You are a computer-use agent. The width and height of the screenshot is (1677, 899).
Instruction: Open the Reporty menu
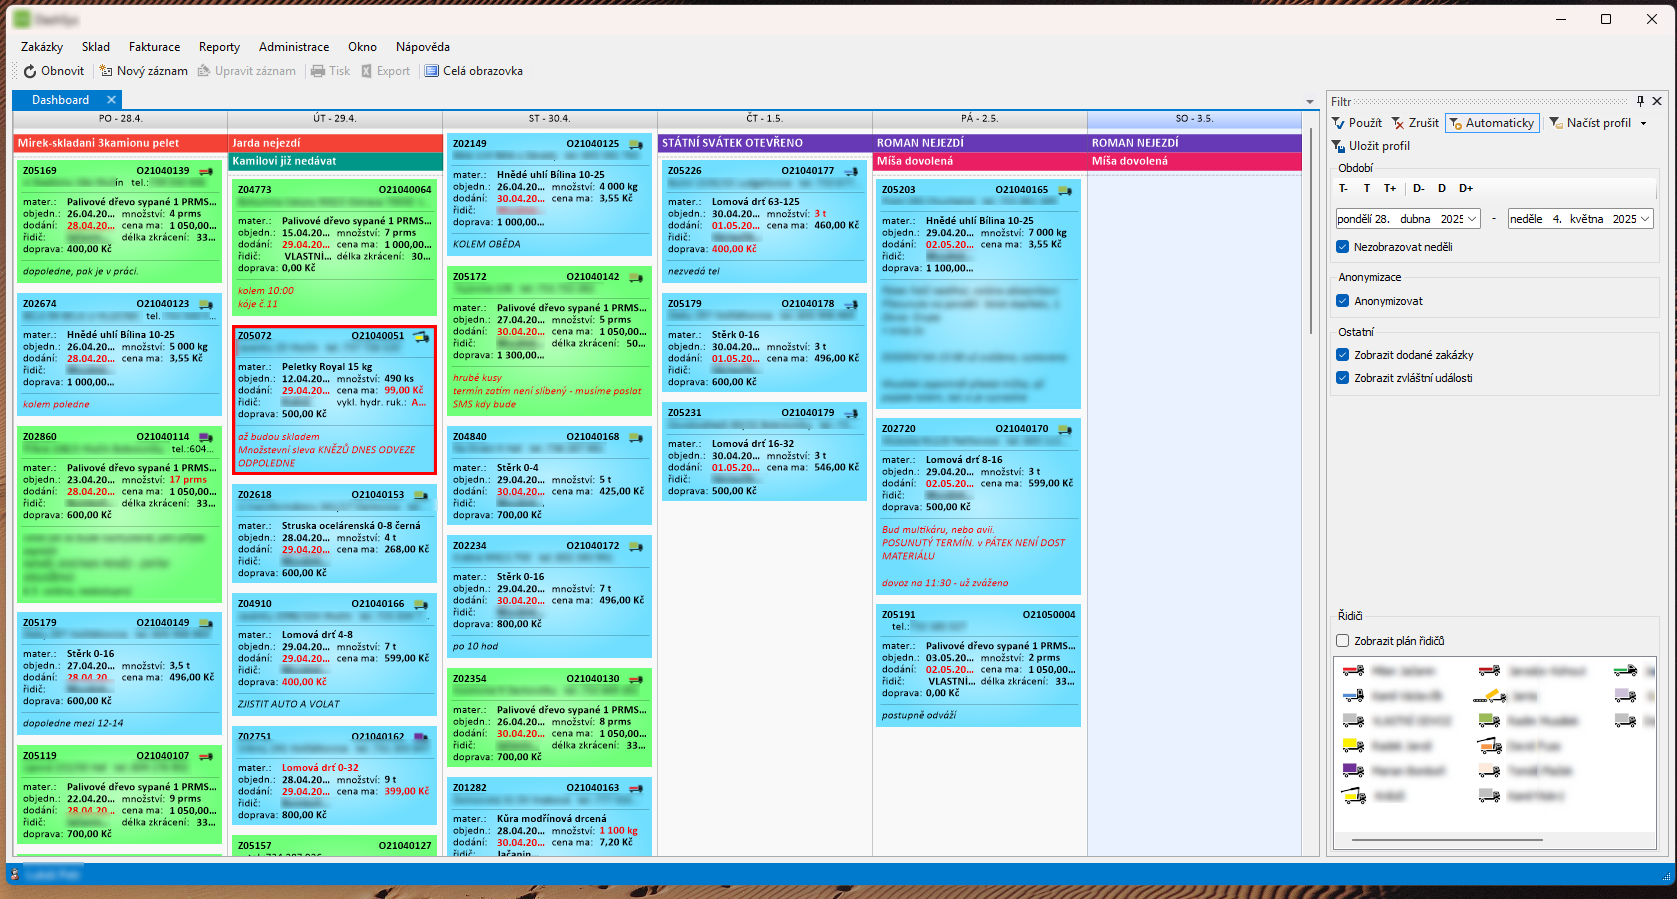[x=219, y=47]
